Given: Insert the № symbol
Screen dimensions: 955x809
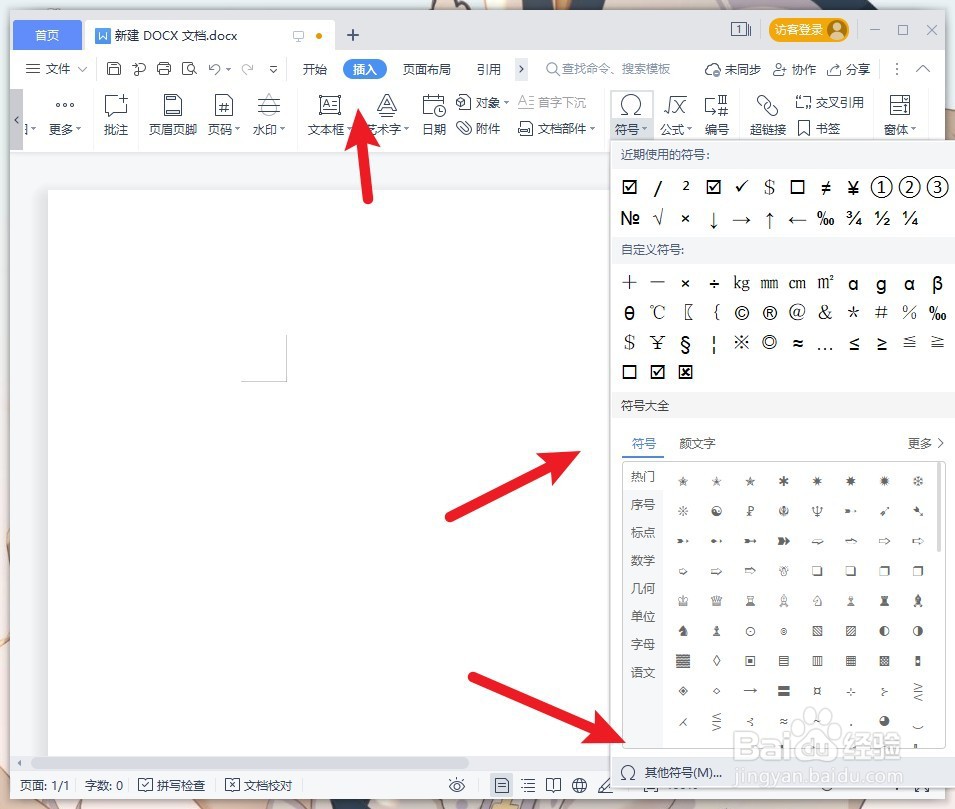Looking at the screenshot, I should [630, 218].
